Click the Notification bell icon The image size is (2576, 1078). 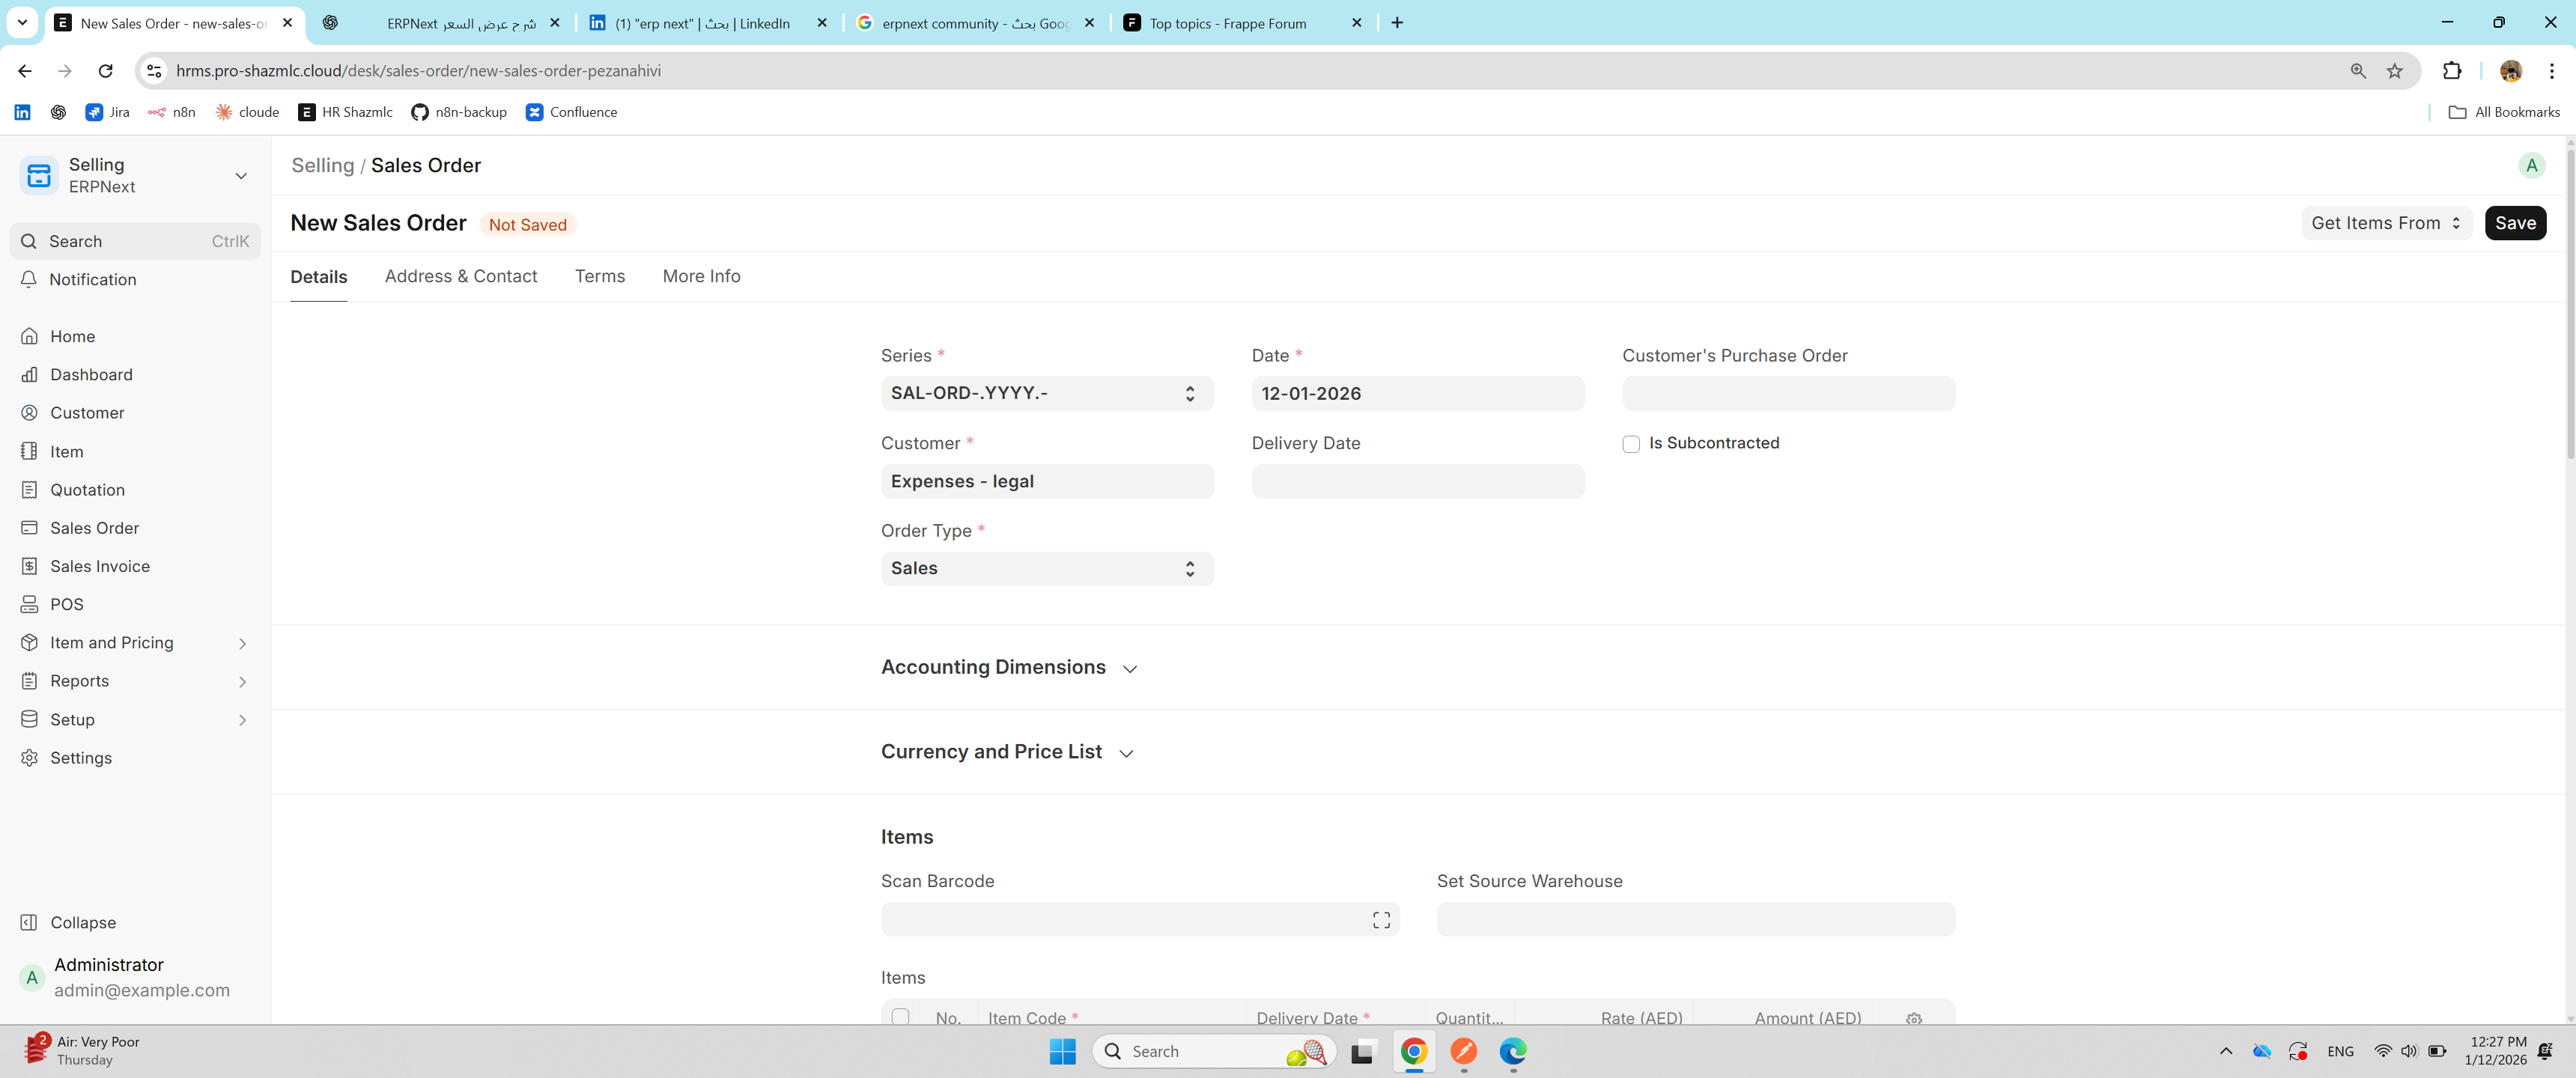30,280
